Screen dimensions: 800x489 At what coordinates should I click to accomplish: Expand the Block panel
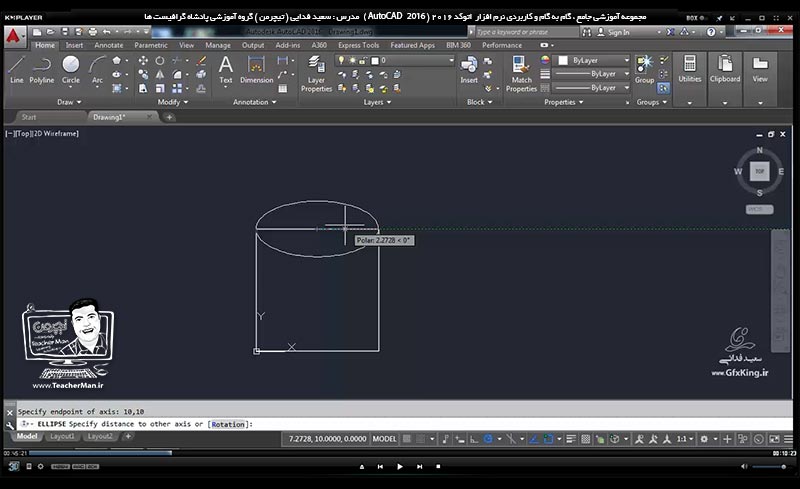point(480,102)
